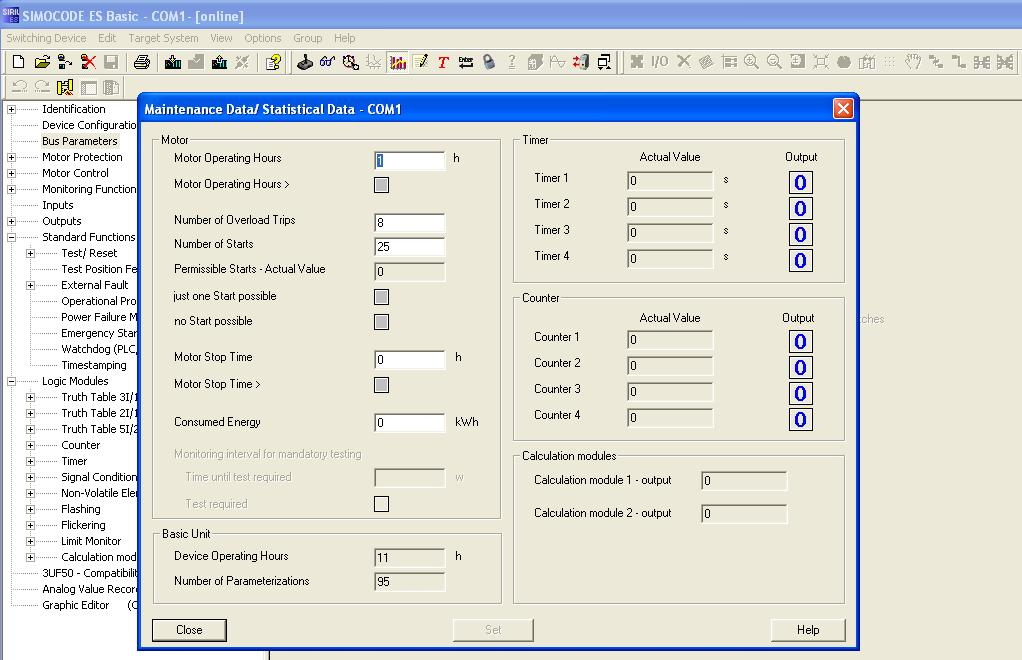Click the Close button in dialog
1022x660 pixels.
(189, 630)
